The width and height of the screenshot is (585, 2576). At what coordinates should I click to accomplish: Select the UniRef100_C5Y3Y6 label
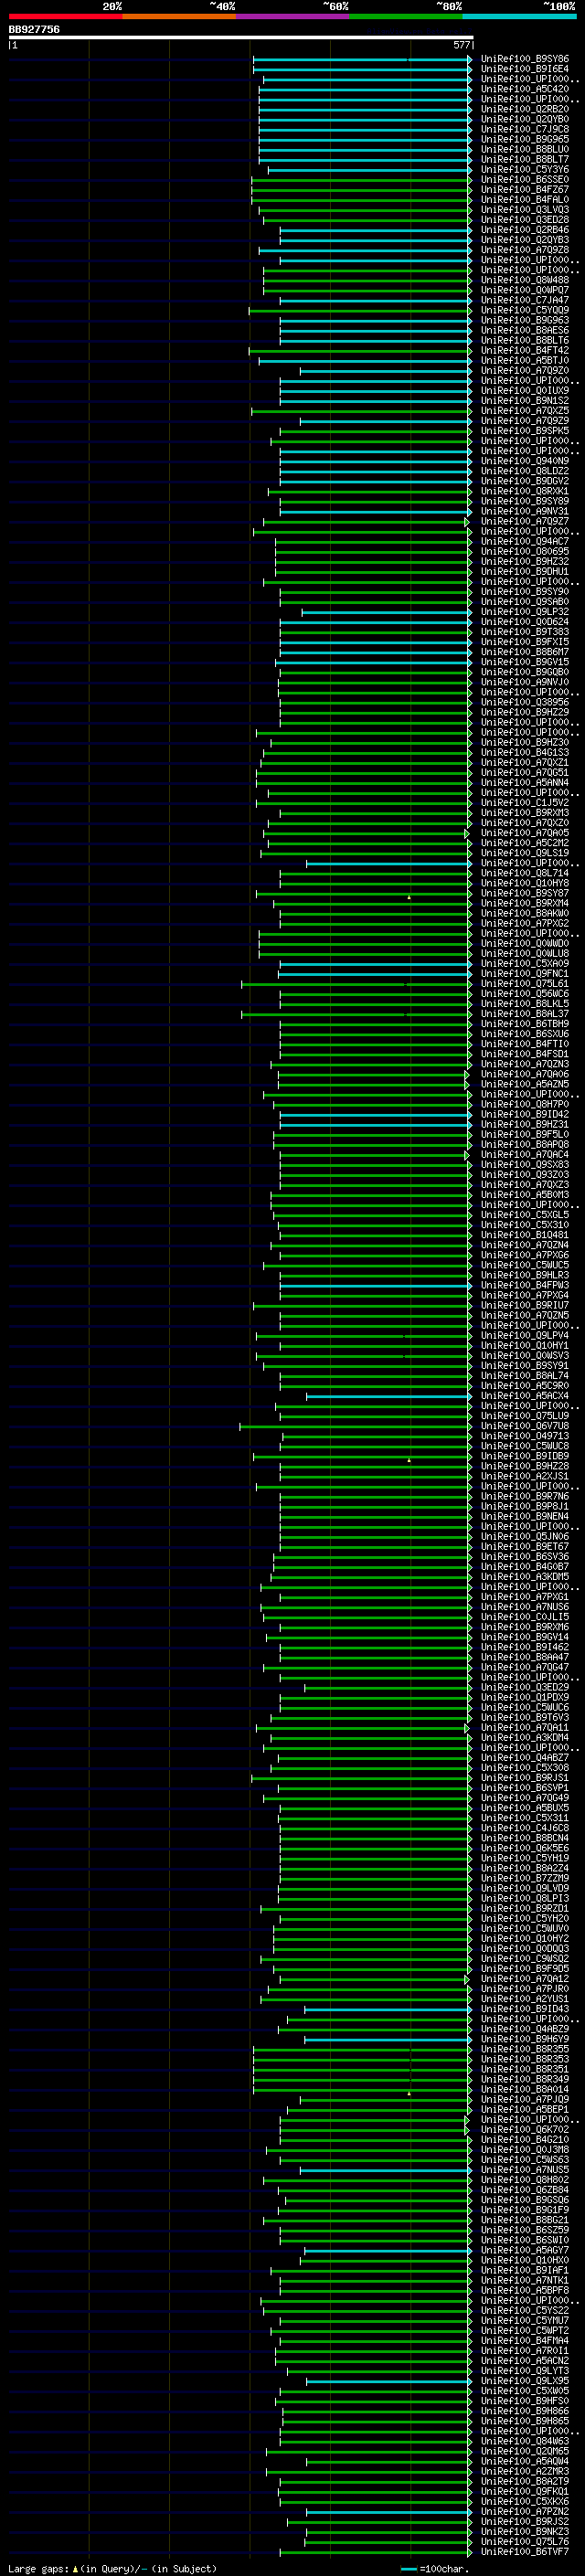coord(525,169)
